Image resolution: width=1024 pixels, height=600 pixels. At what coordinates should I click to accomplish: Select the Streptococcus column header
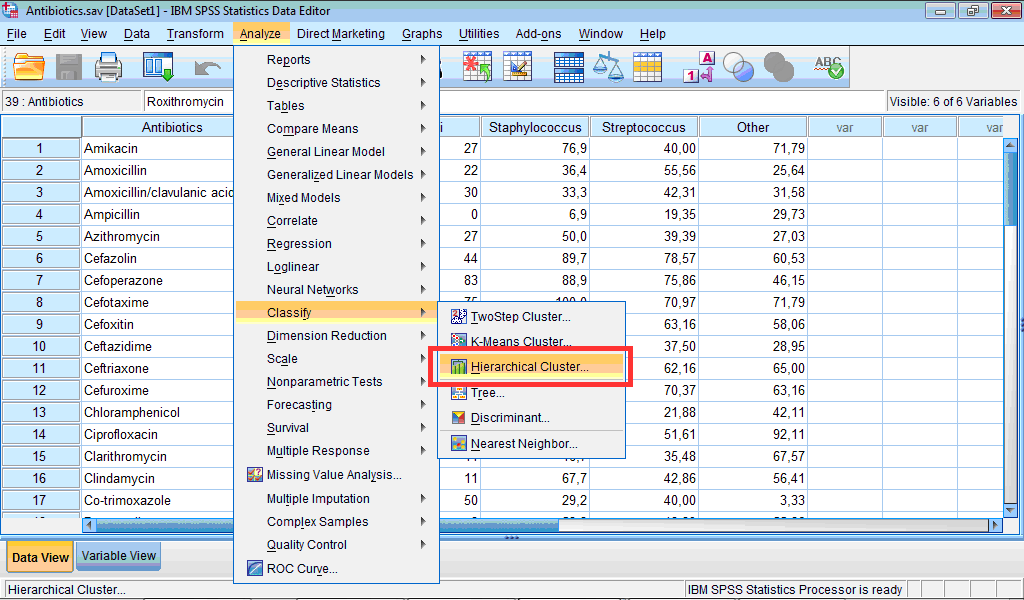(644, 127)
